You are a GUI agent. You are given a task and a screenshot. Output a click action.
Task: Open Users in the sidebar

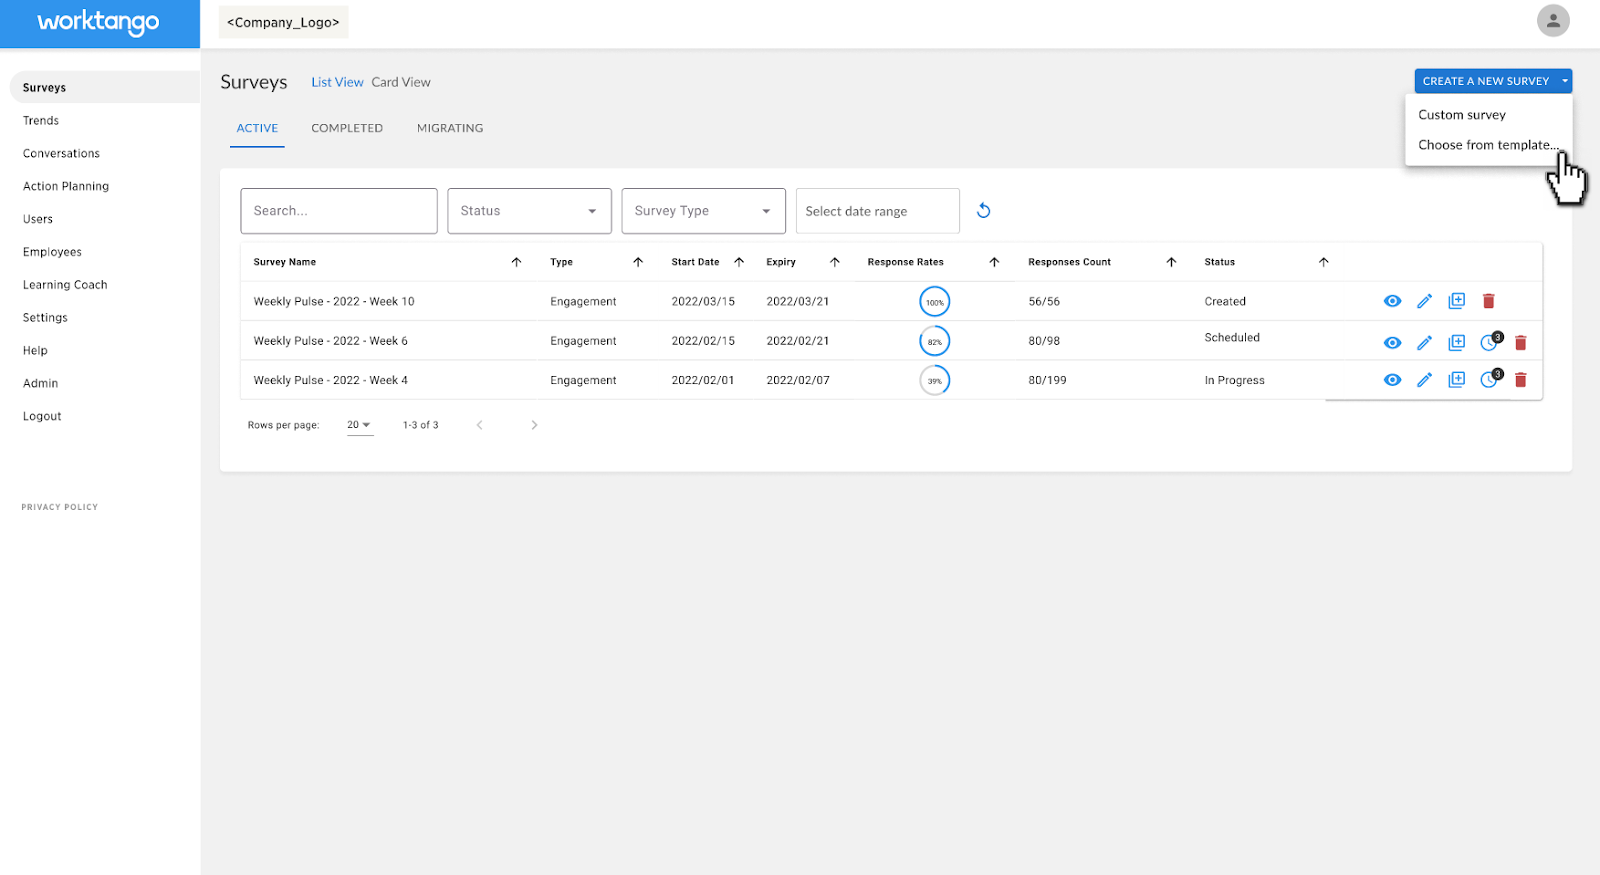click(38, 219)
